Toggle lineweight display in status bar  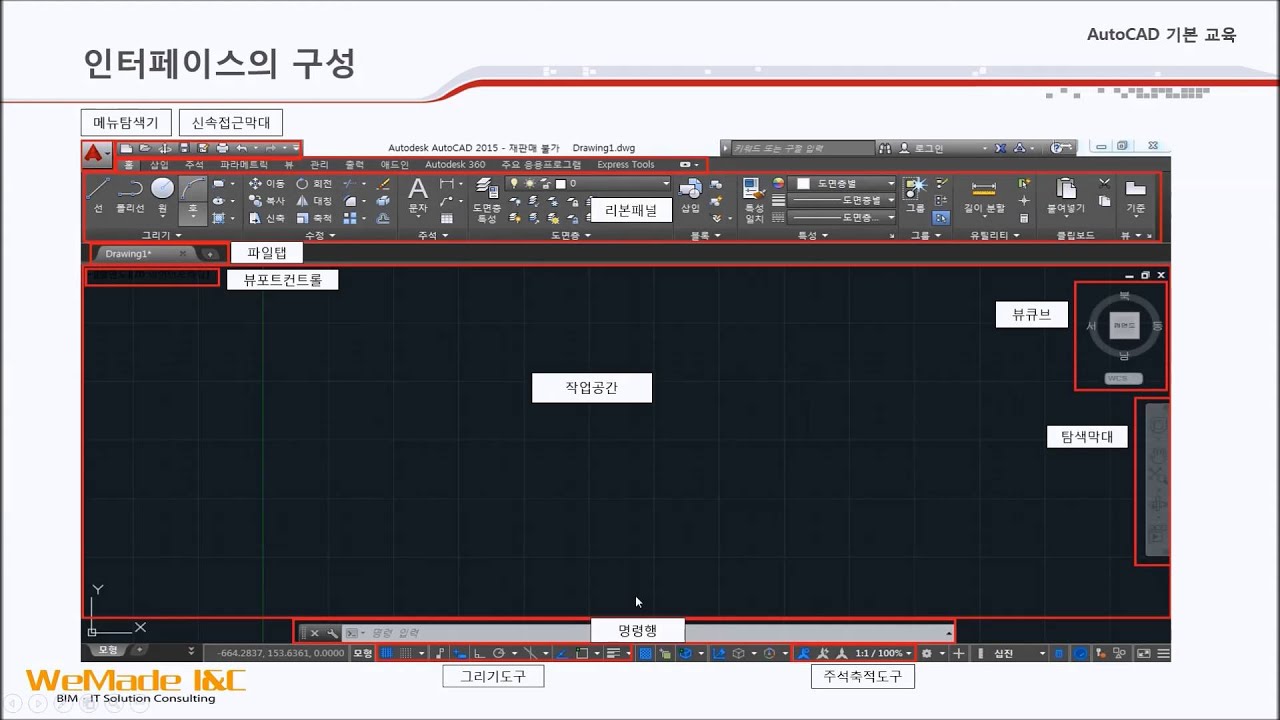(x=614, y=653)
